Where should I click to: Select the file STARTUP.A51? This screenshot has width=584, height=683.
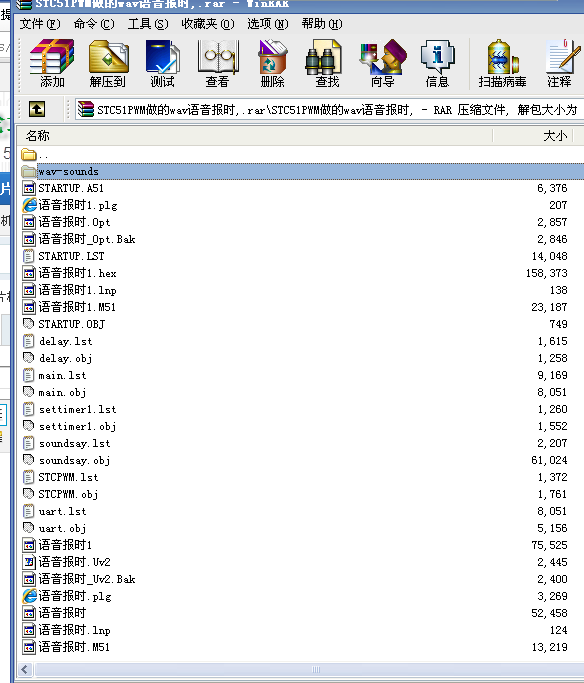[71, 188]
